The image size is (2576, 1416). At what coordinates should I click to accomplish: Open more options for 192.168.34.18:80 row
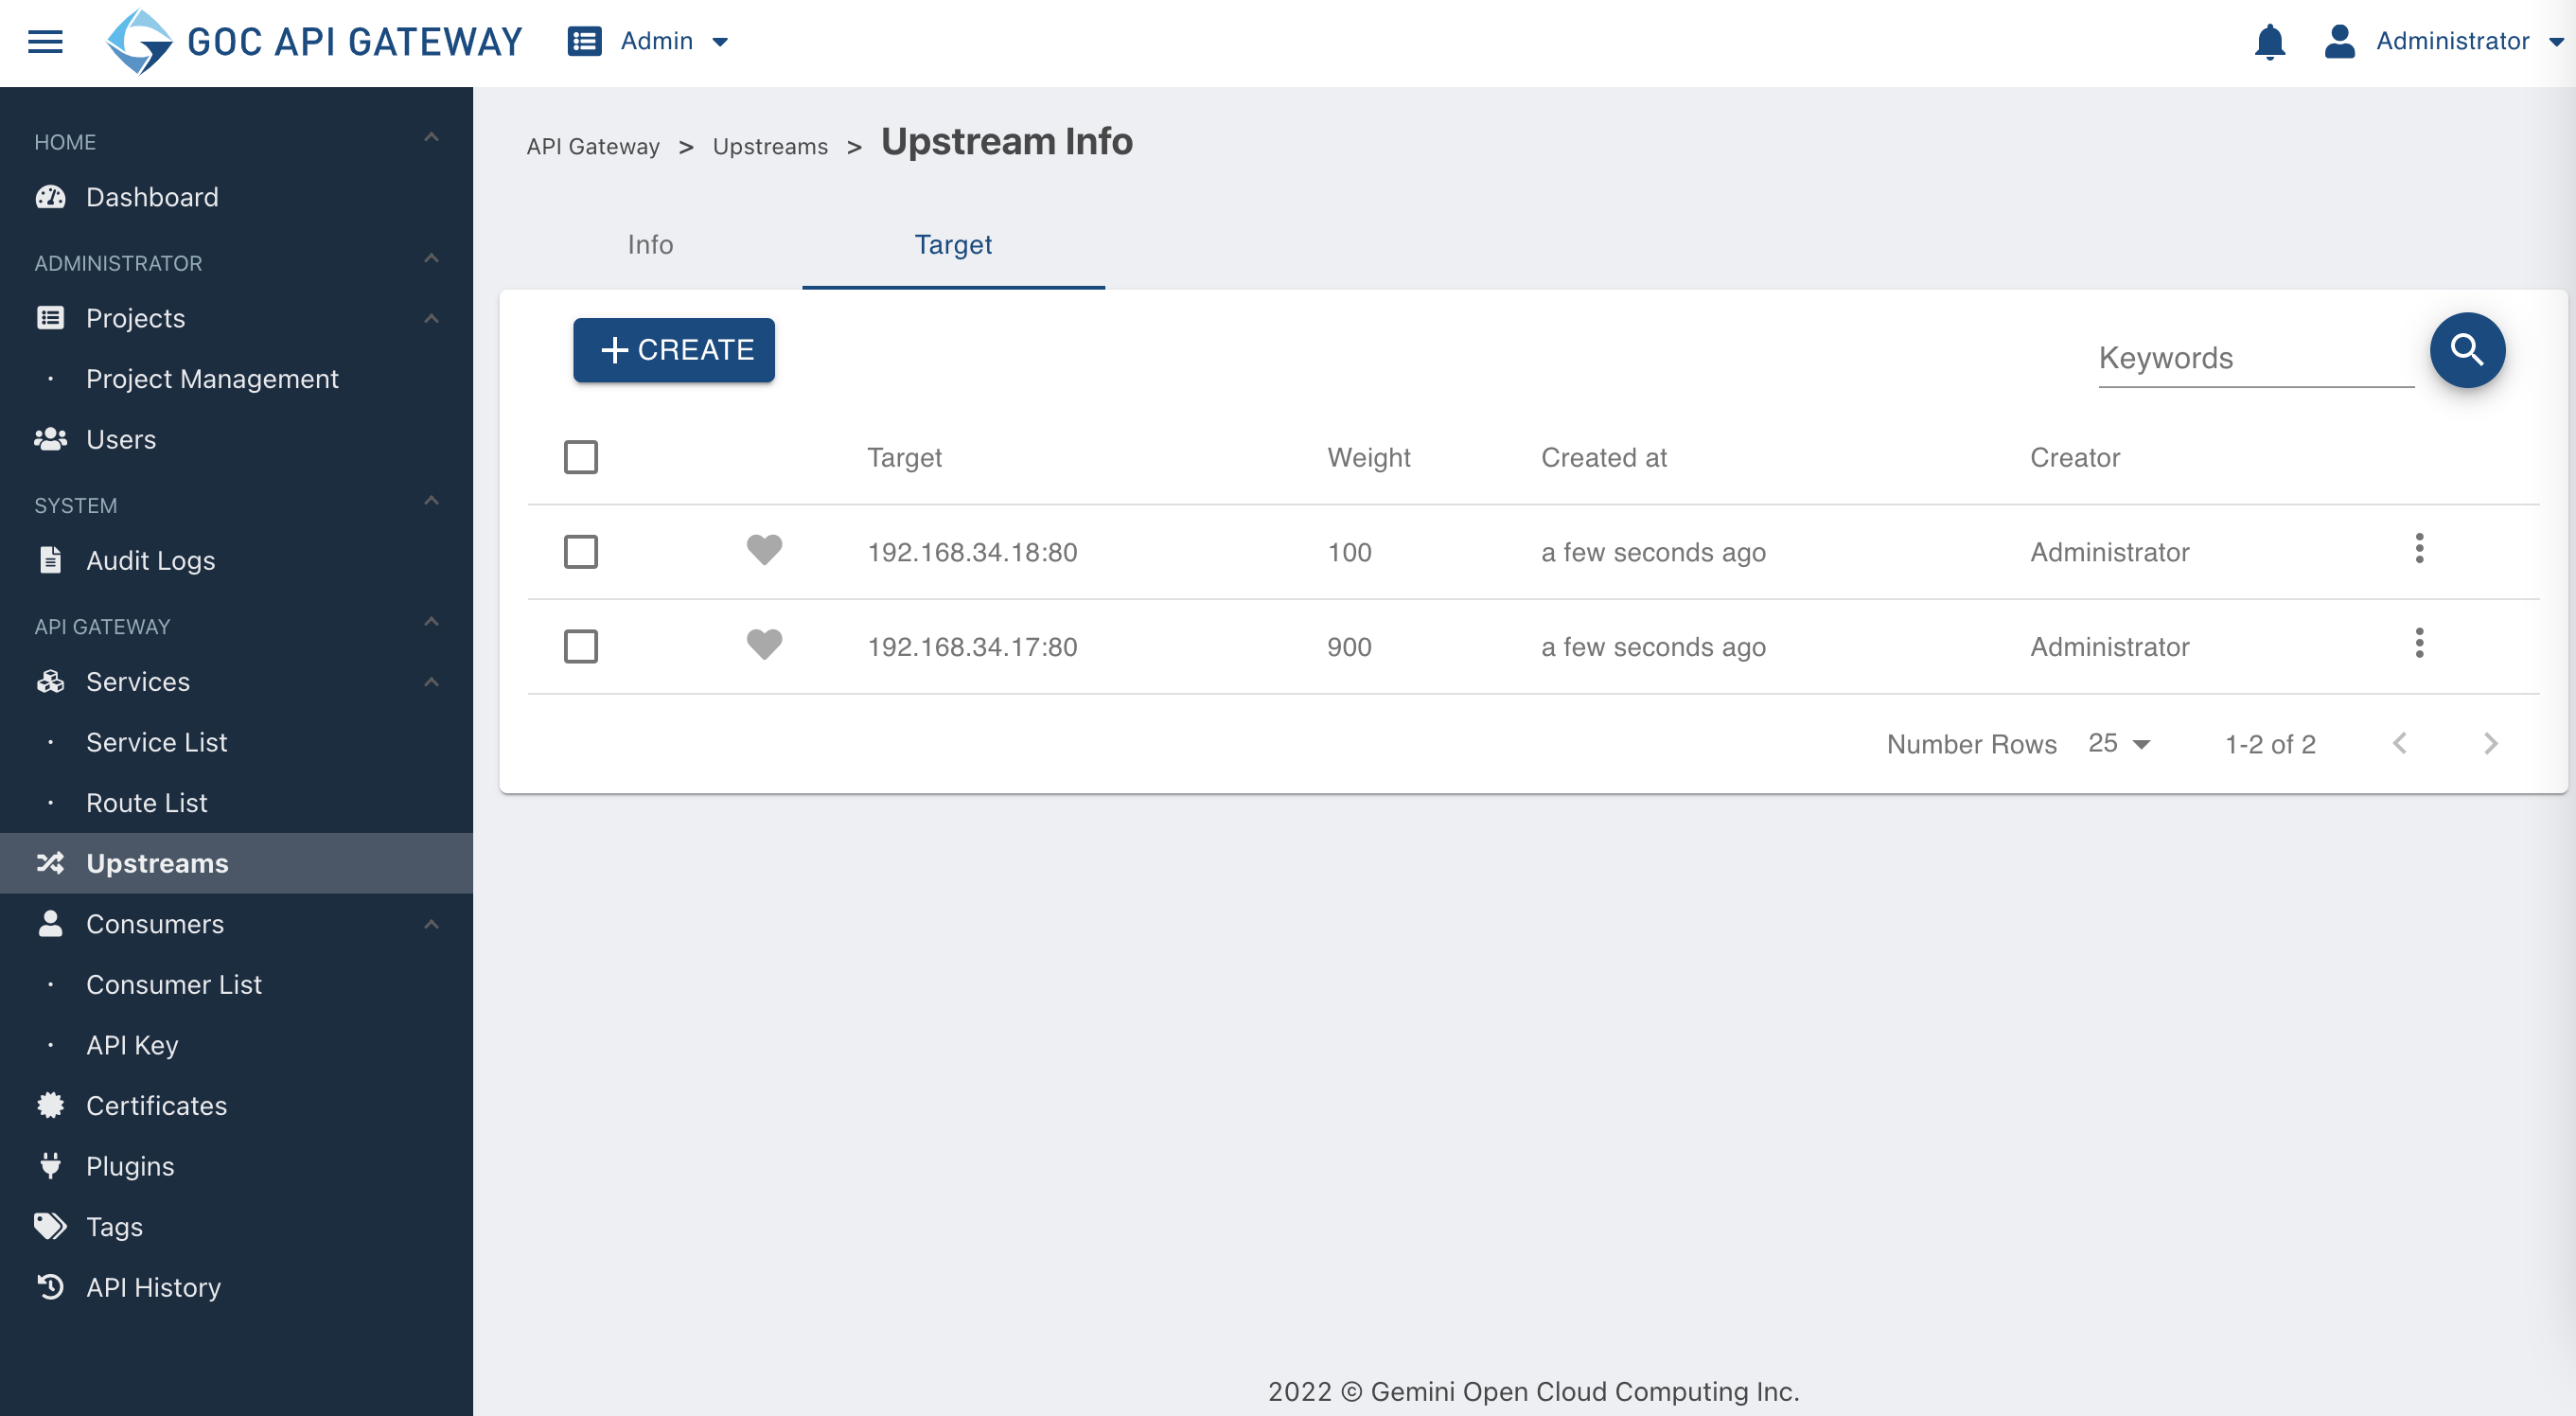pos(2419,548)
